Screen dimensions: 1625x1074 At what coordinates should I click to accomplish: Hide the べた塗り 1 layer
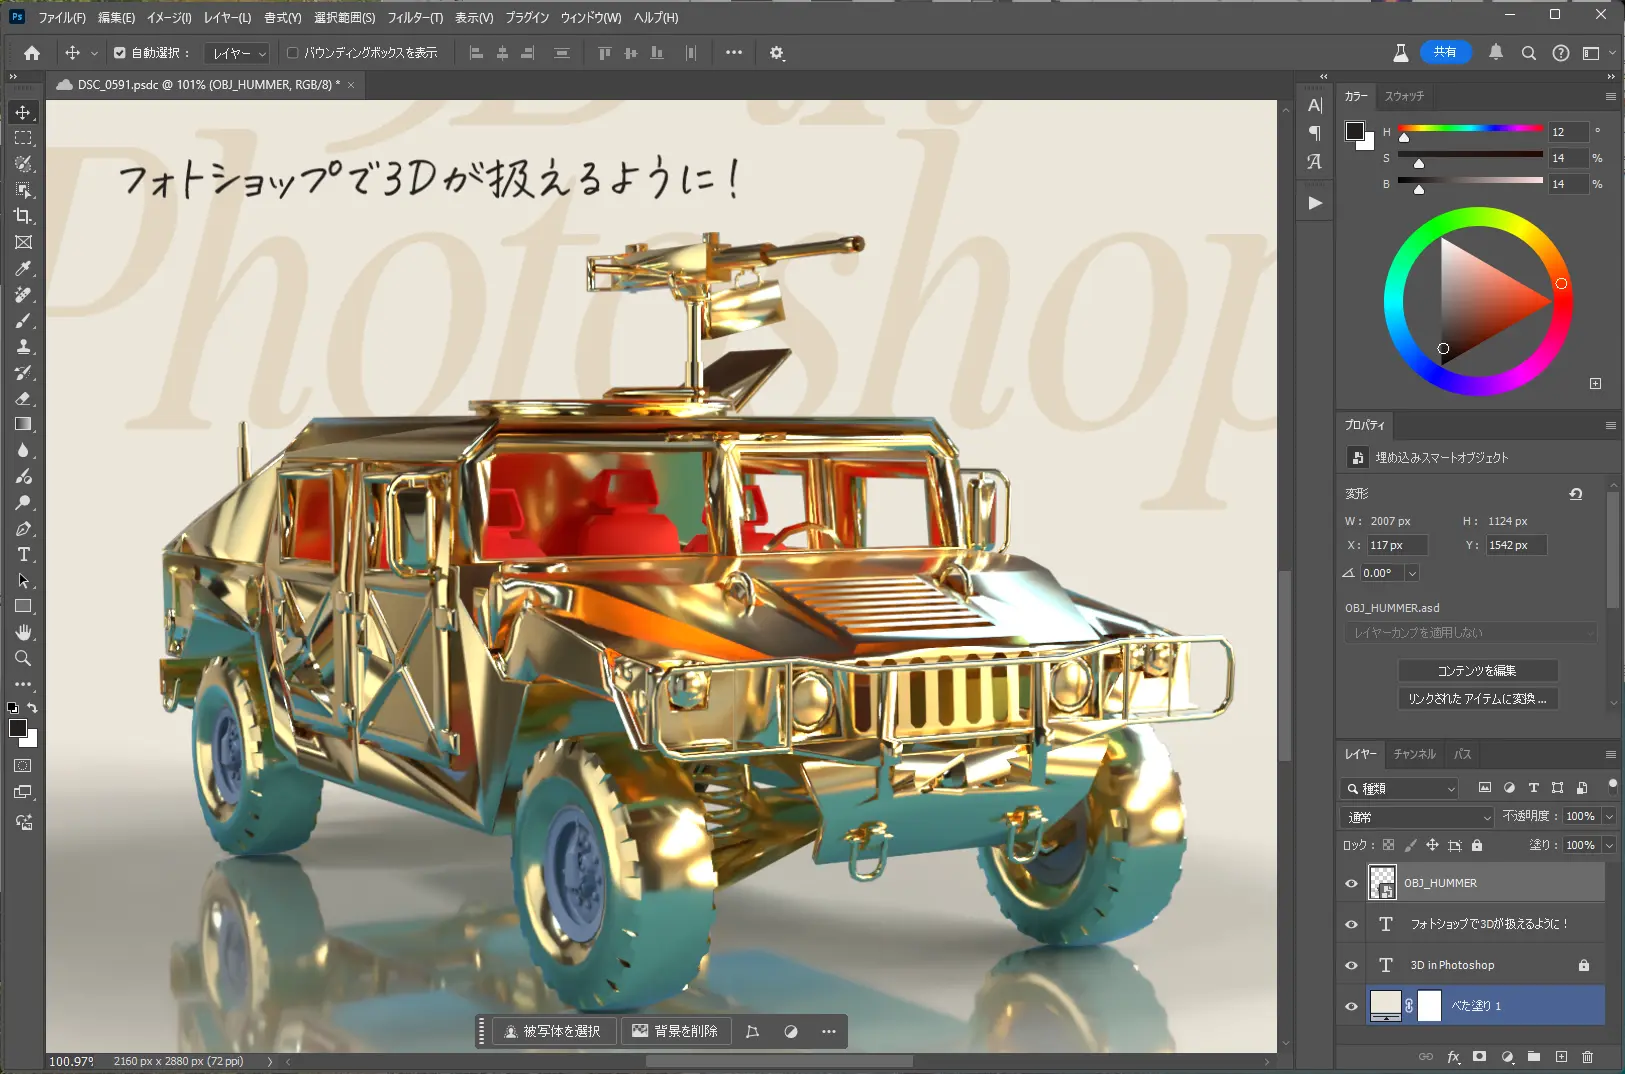click(1351, 1006)
